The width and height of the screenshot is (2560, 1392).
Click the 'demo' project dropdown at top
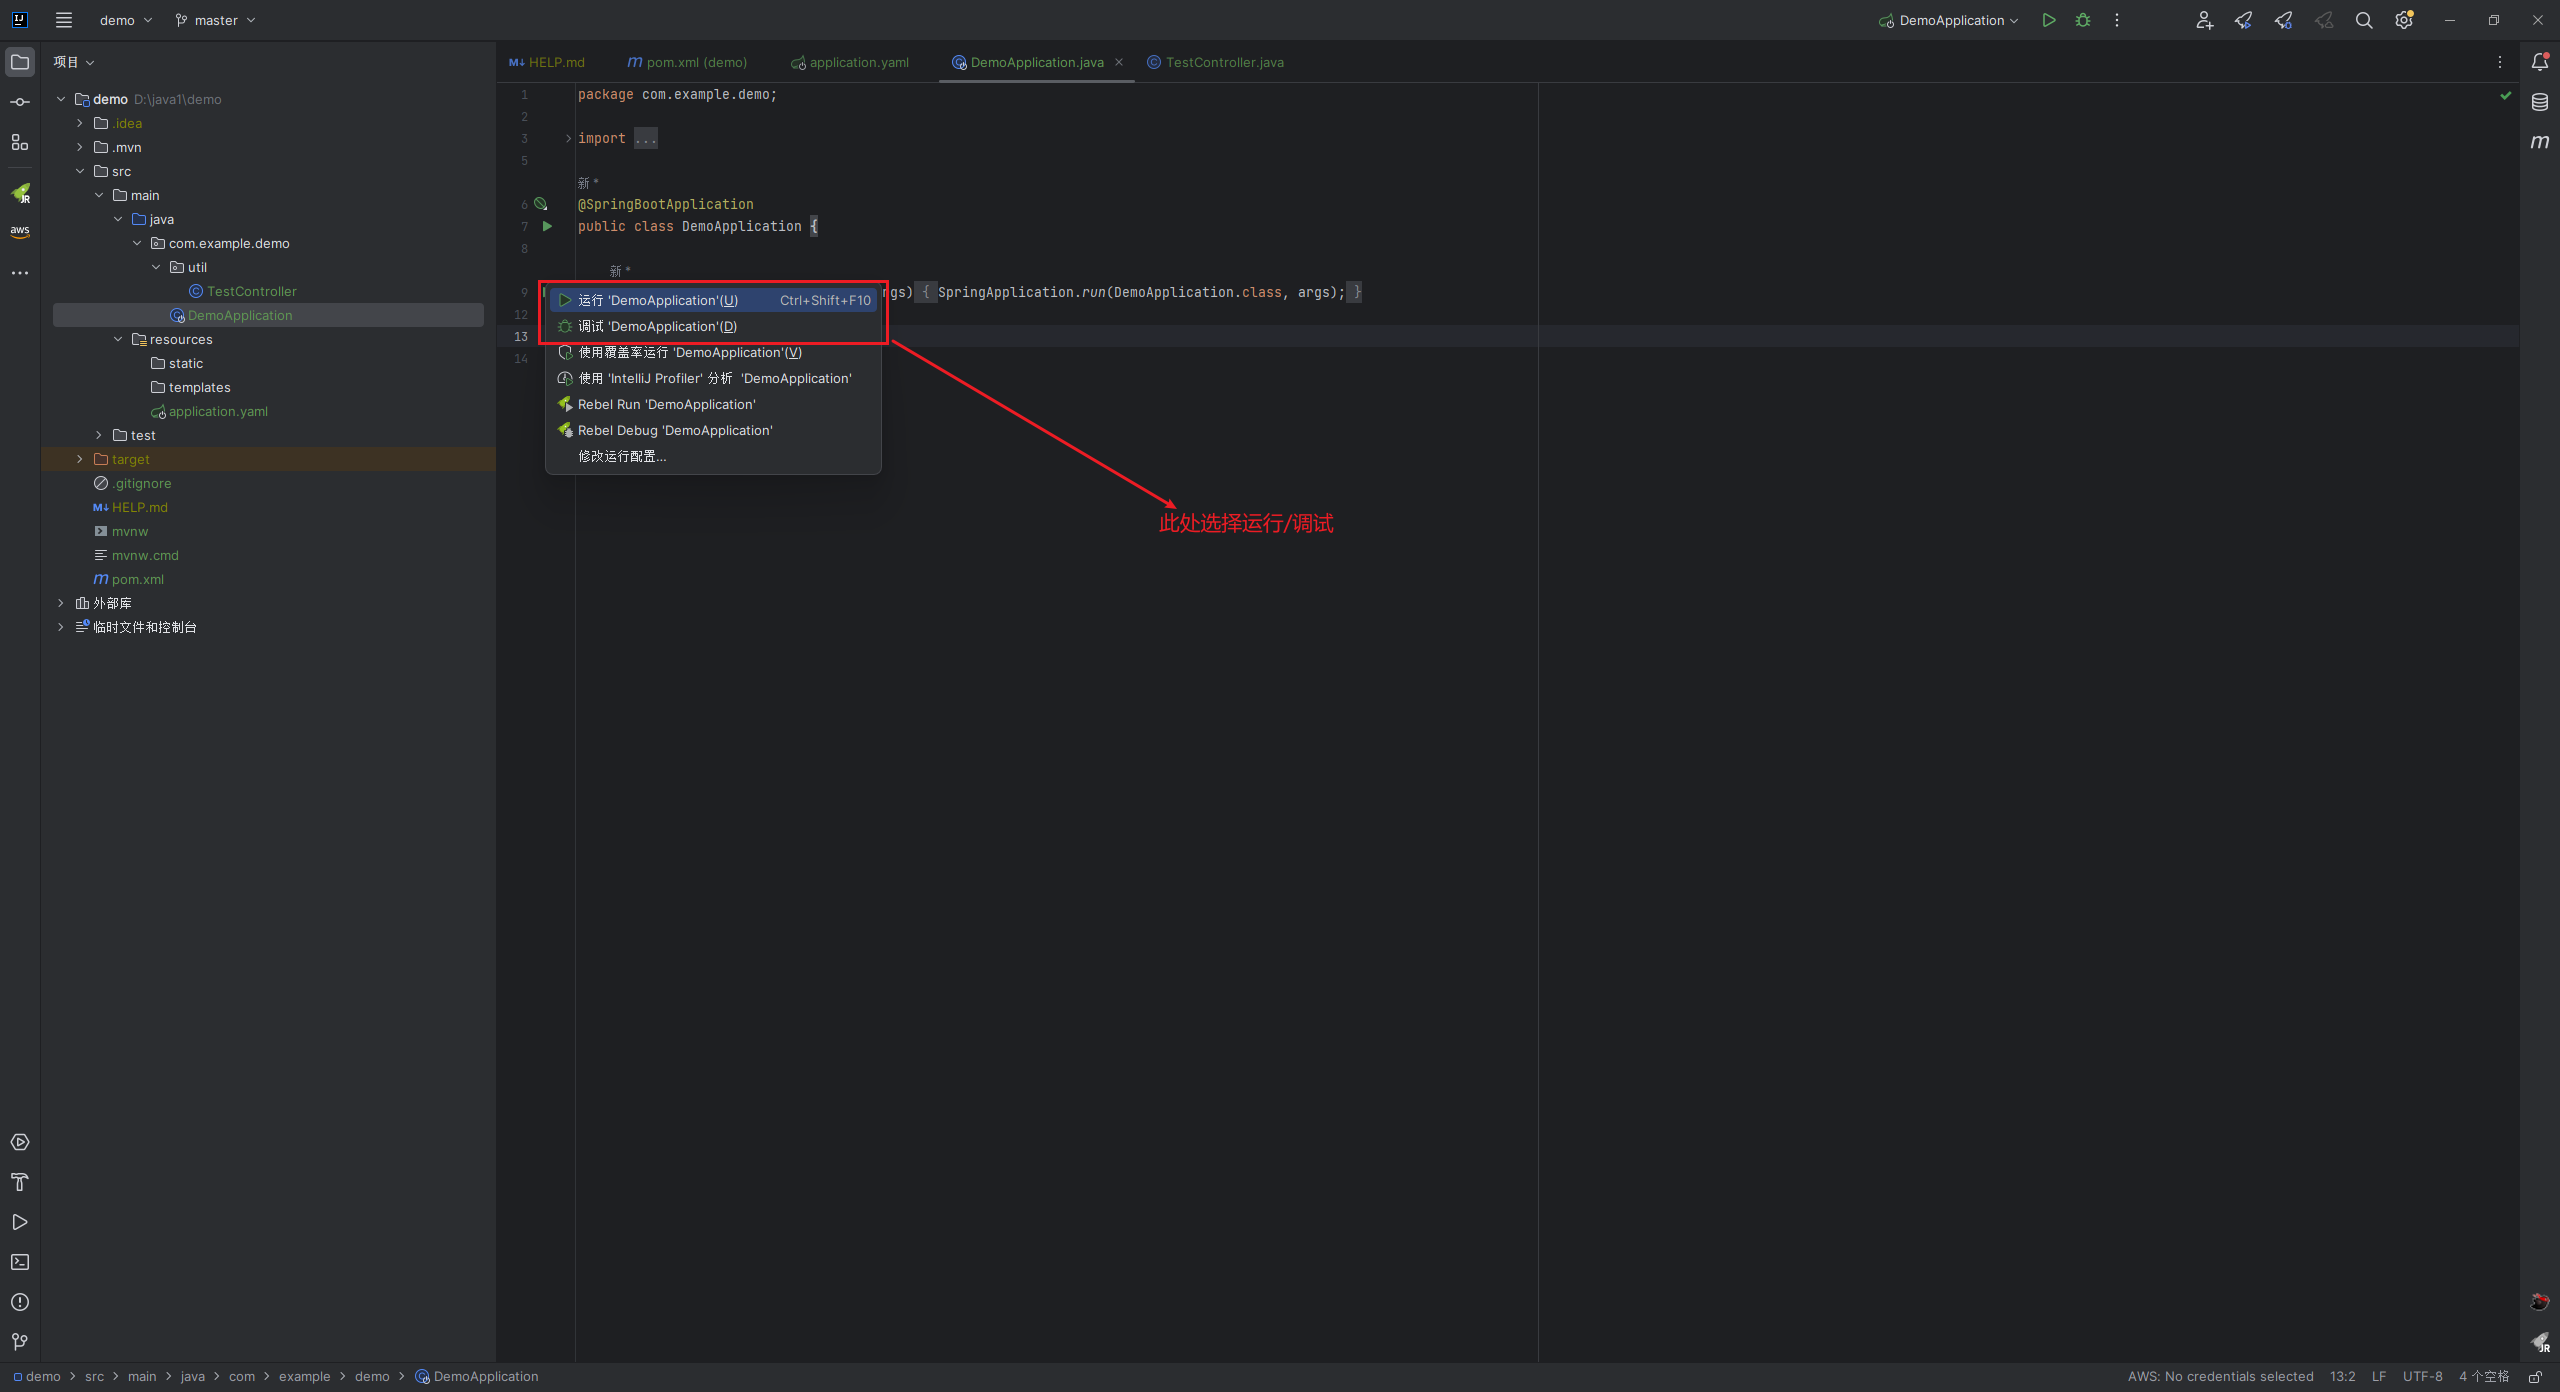pos(123,19)
